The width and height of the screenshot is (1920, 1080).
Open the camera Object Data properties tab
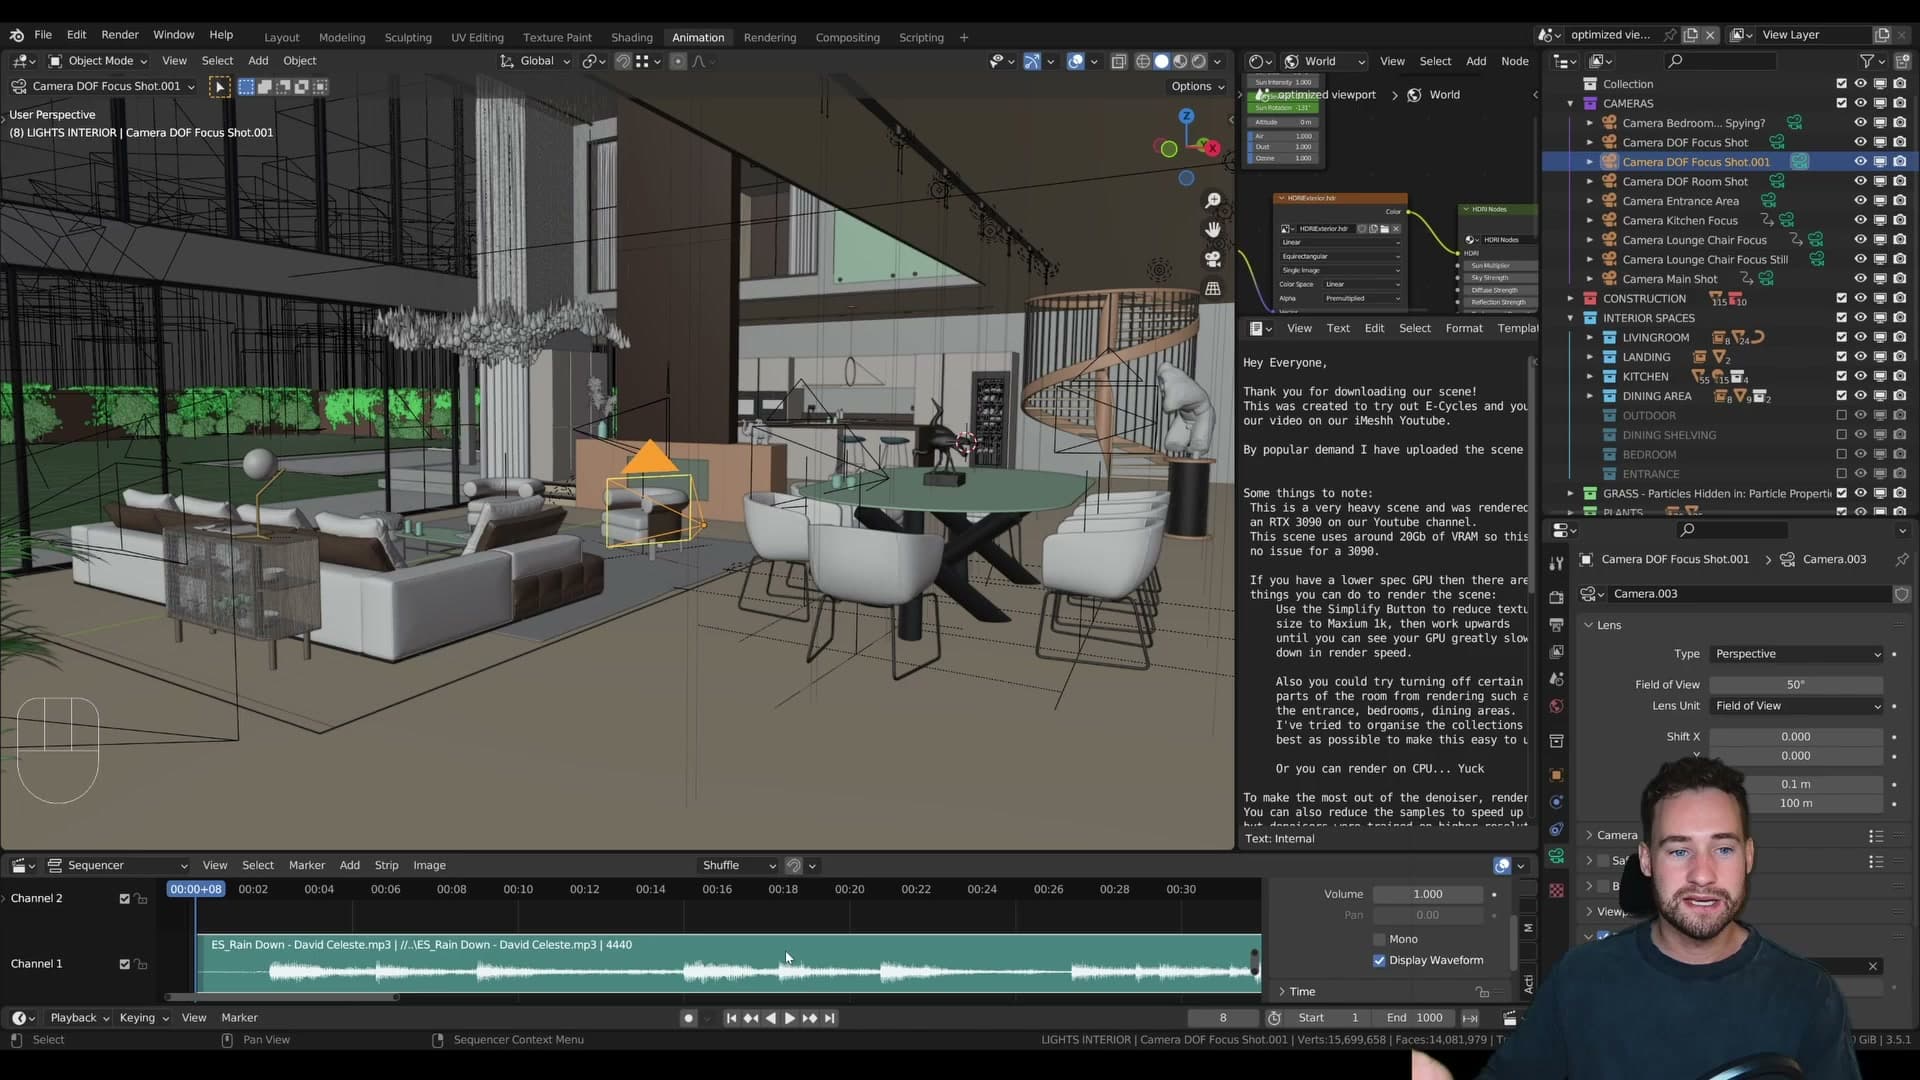(x=1556, y=856)
